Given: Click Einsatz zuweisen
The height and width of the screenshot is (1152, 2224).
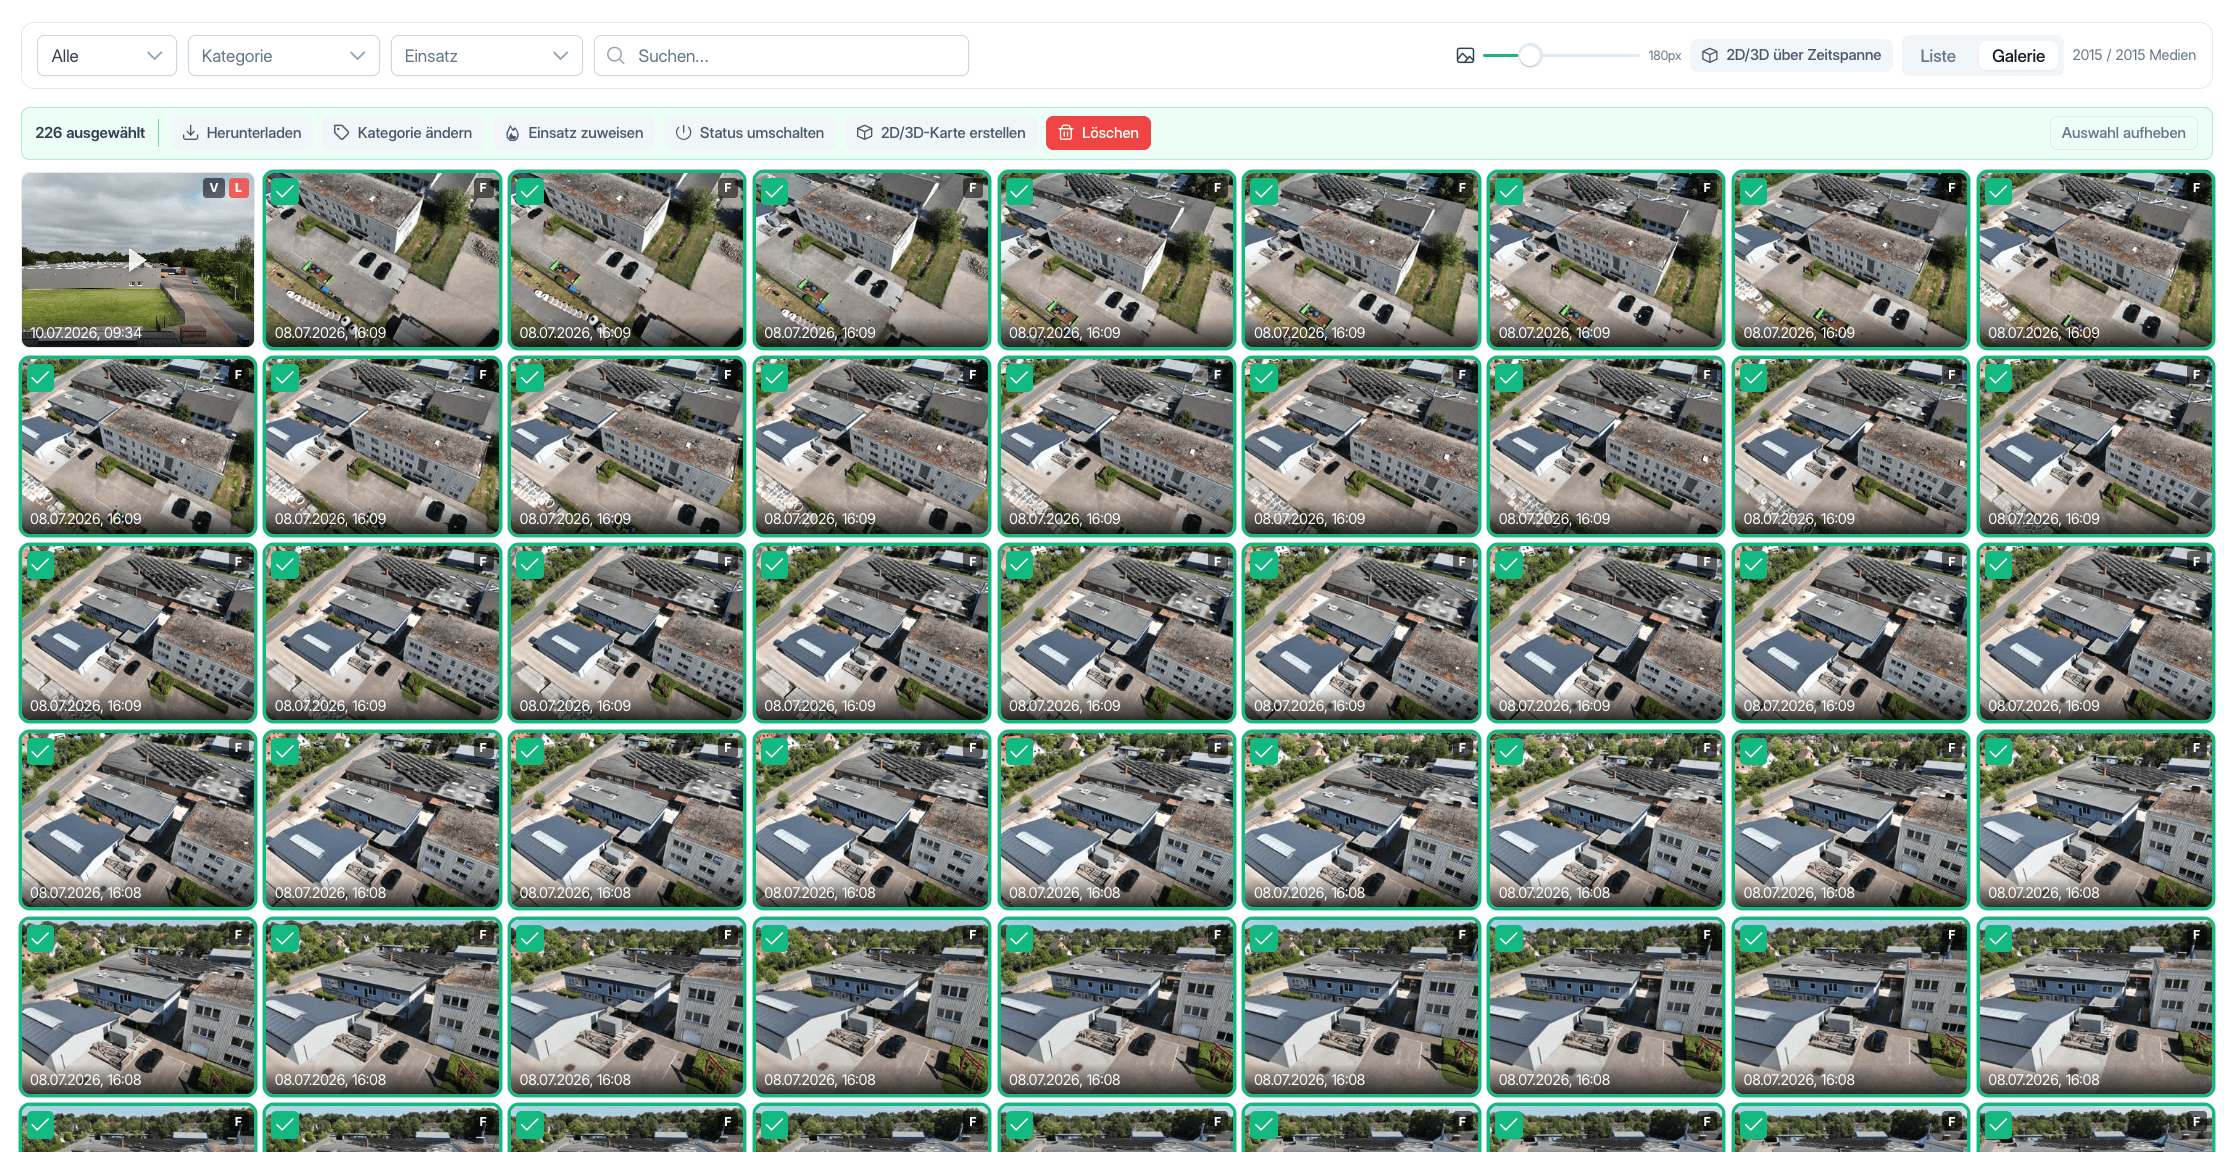Looking at the screenshot, I should click(574, 133).
